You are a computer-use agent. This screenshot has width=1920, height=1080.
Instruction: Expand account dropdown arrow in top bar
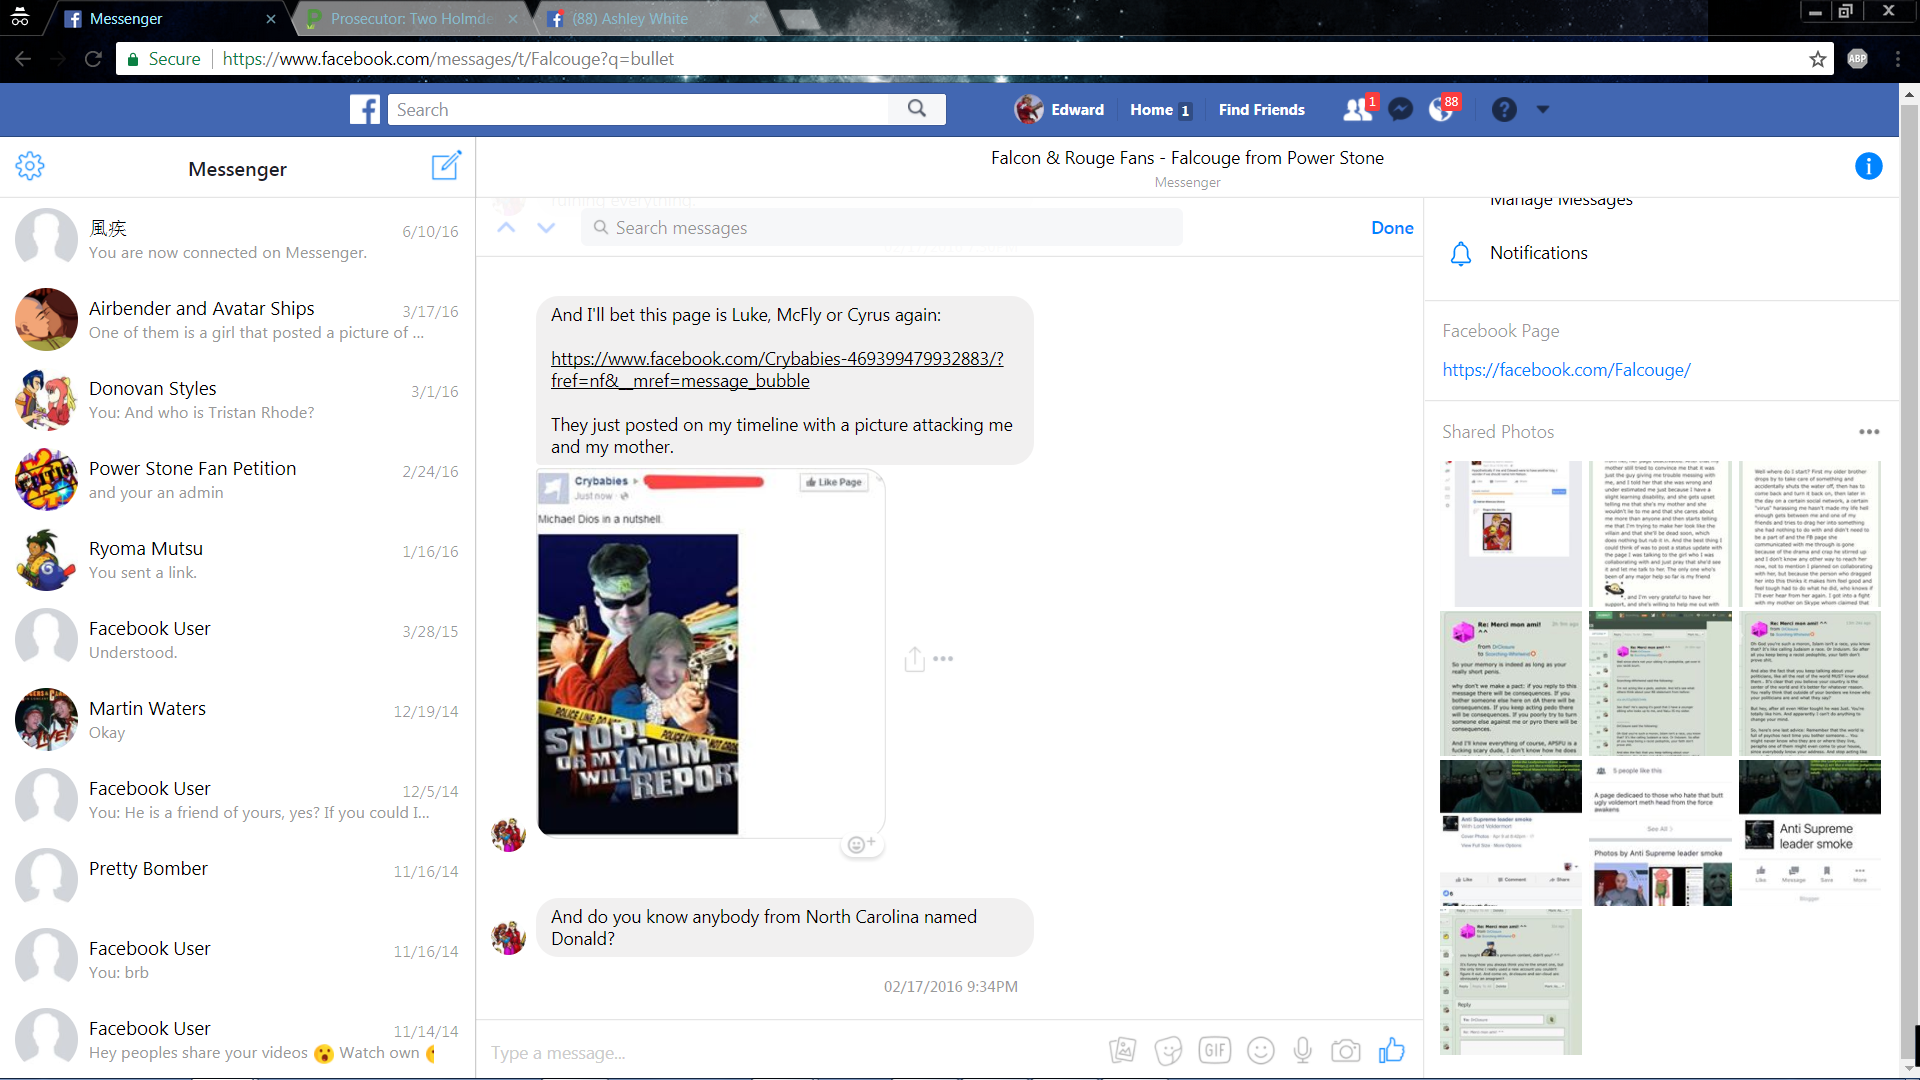pos(1542,109)
